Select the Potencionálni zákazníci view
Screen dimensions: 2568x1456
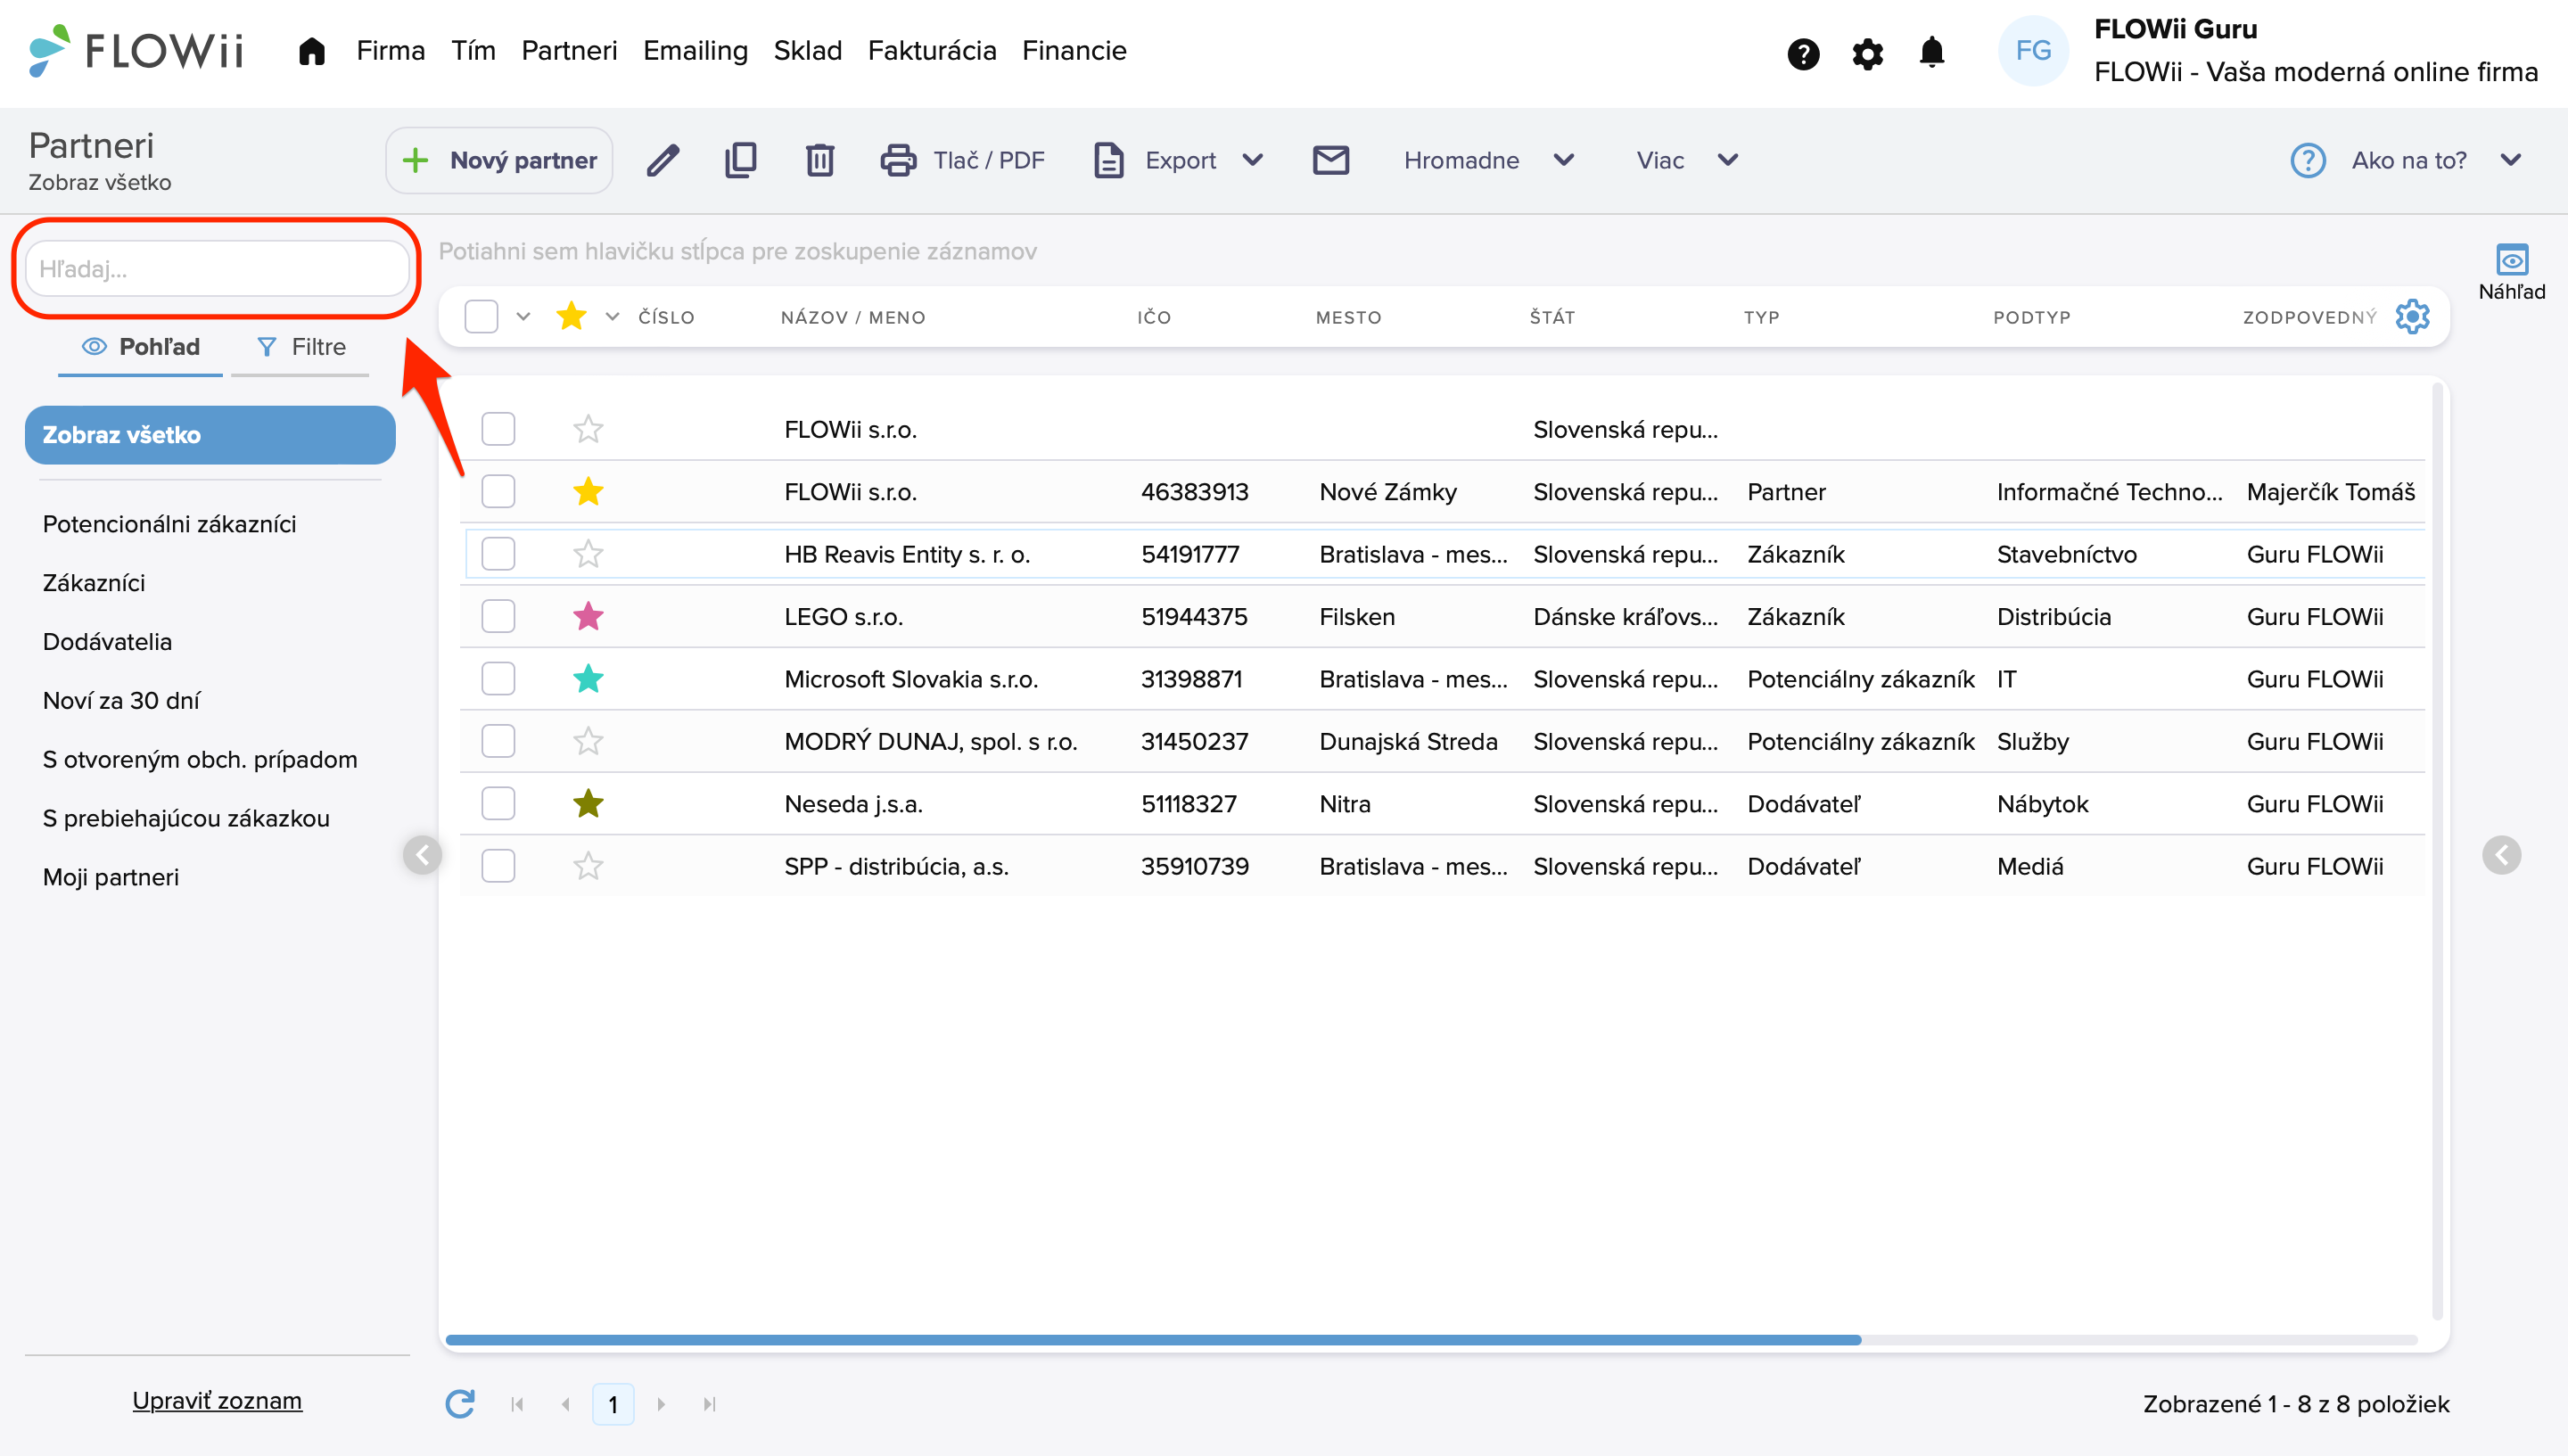tap(169, 524)
